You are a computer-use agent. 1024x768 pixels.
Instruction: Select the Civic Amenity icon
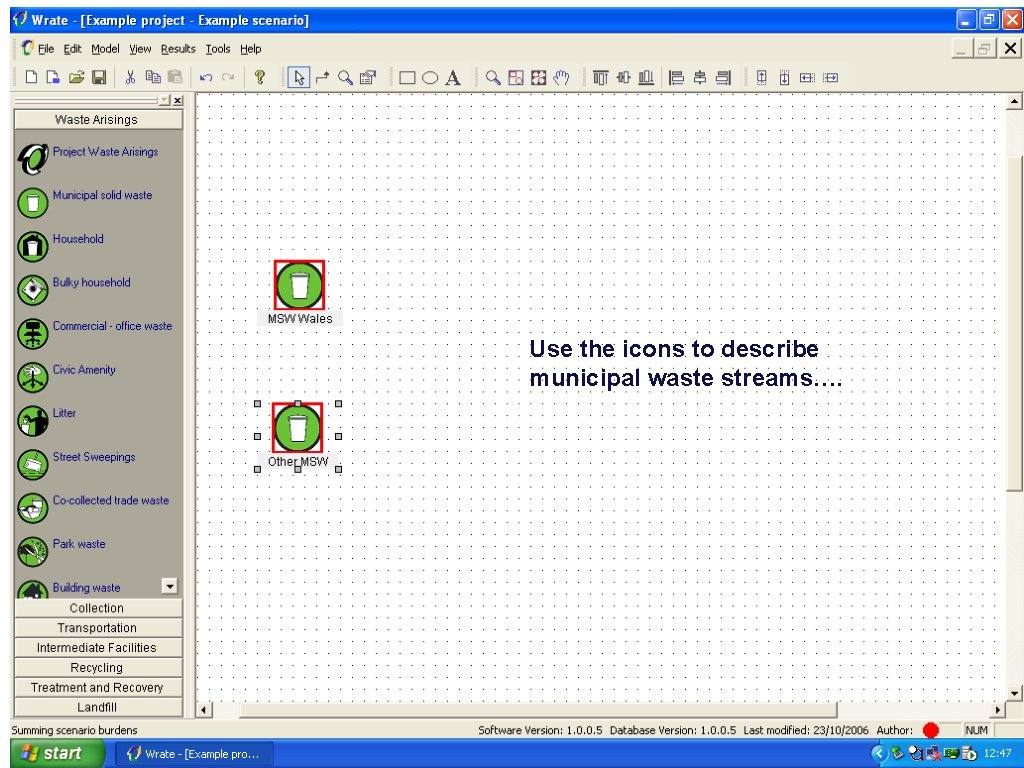(x=33, y=376)
